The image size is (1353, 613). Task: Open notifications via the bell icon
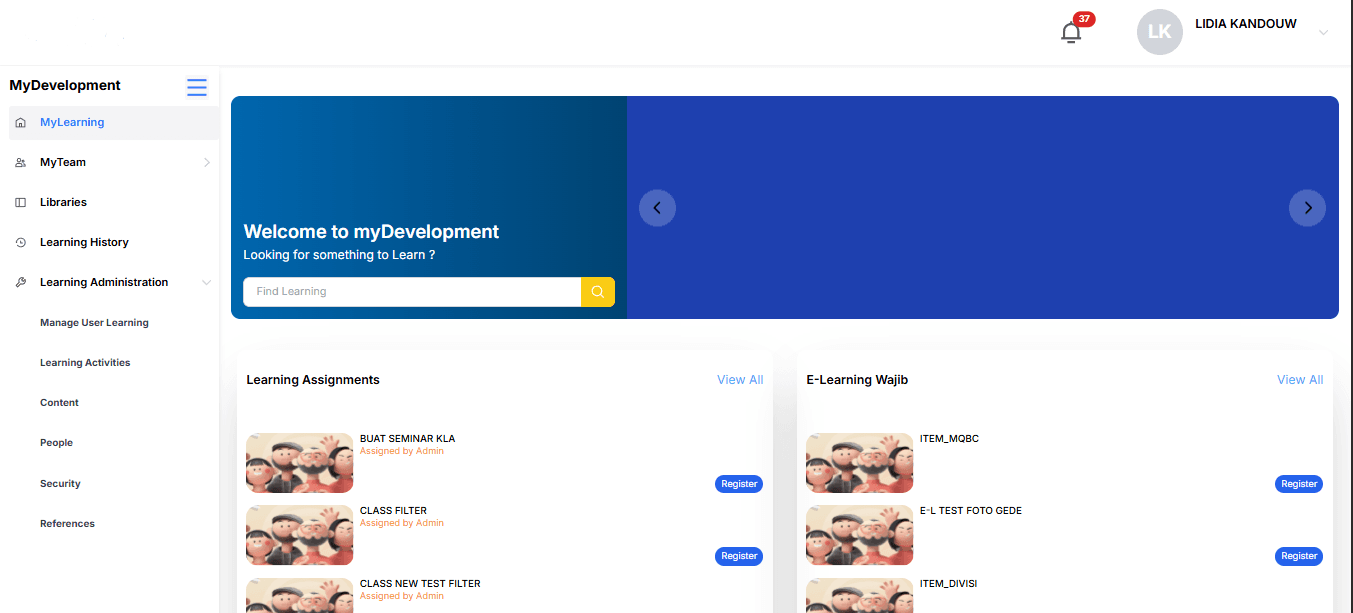click(1070, 31)
